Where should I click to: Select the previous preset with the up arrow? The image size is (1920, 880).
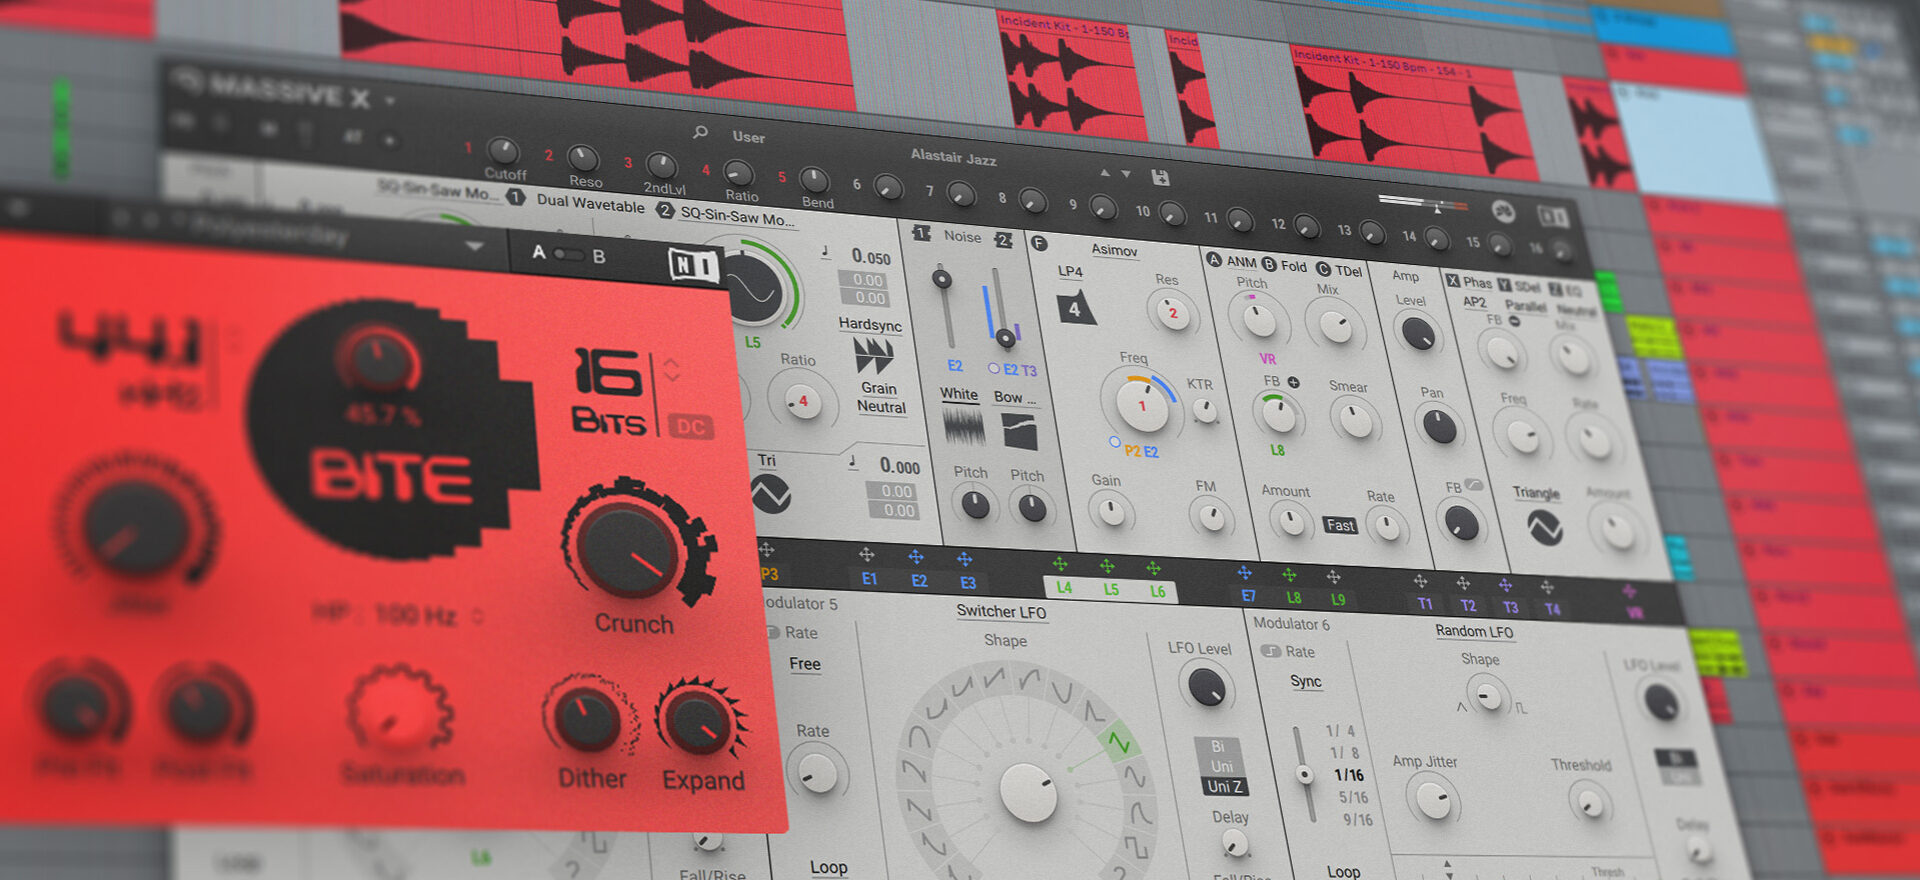[1105, 173]
